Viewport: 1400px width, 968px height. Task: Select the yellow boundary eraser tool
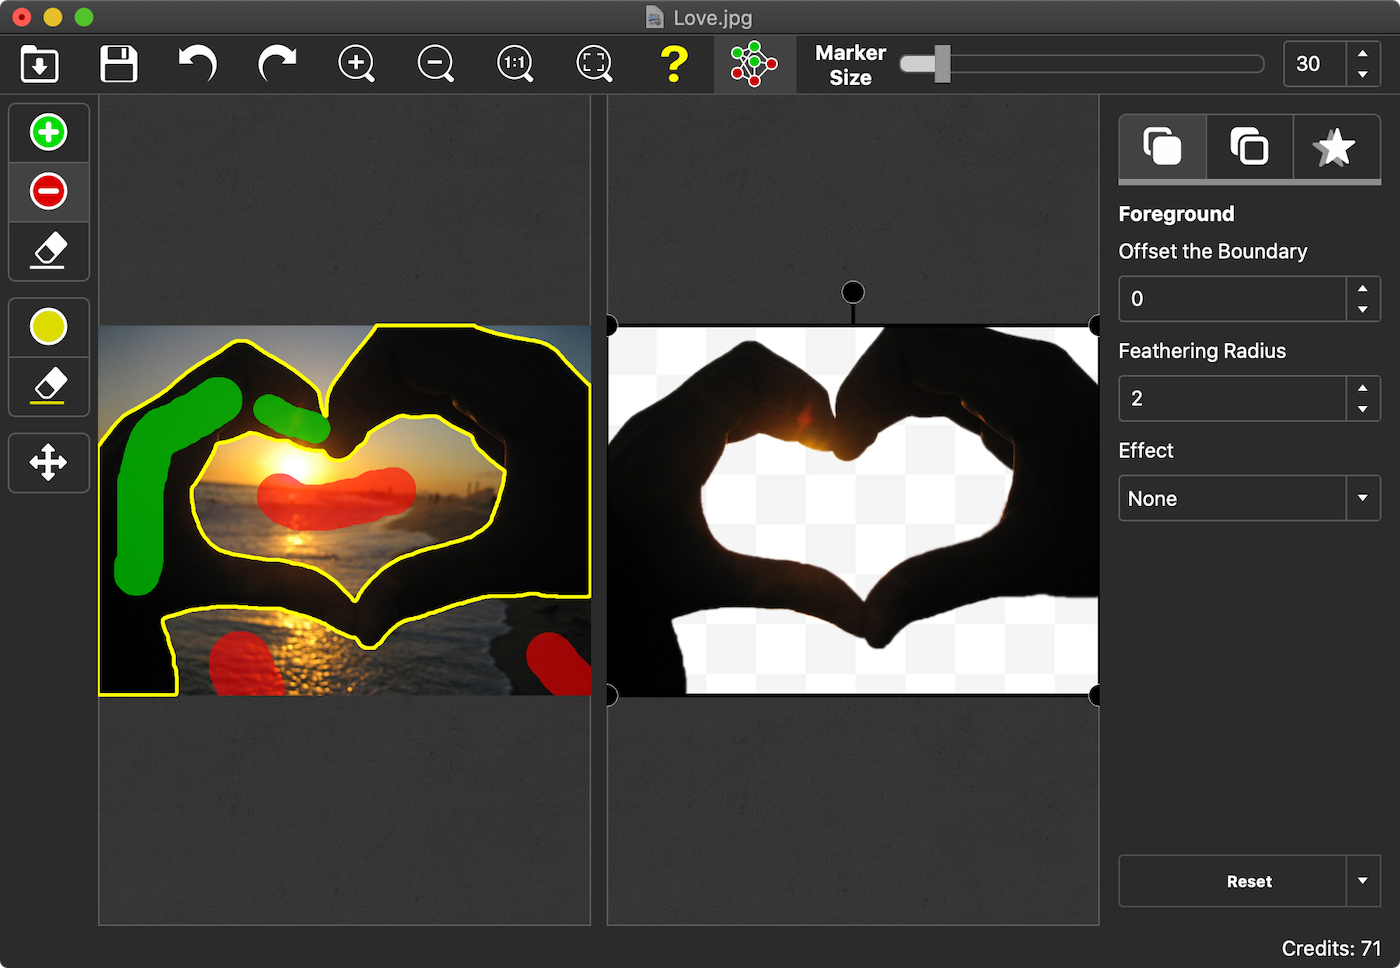(49, 386)
